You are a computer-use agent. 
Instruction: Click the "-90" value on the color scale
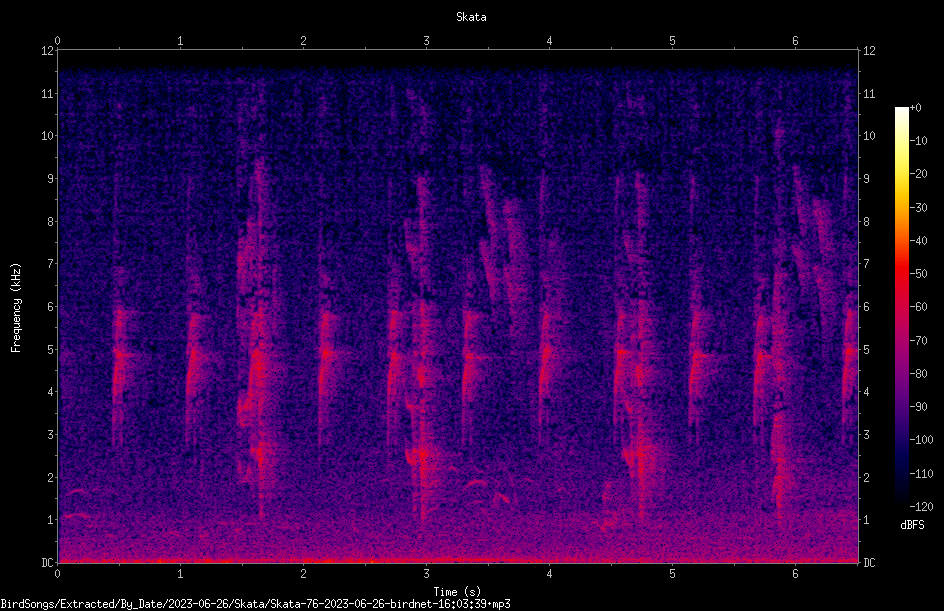point(919,407)
